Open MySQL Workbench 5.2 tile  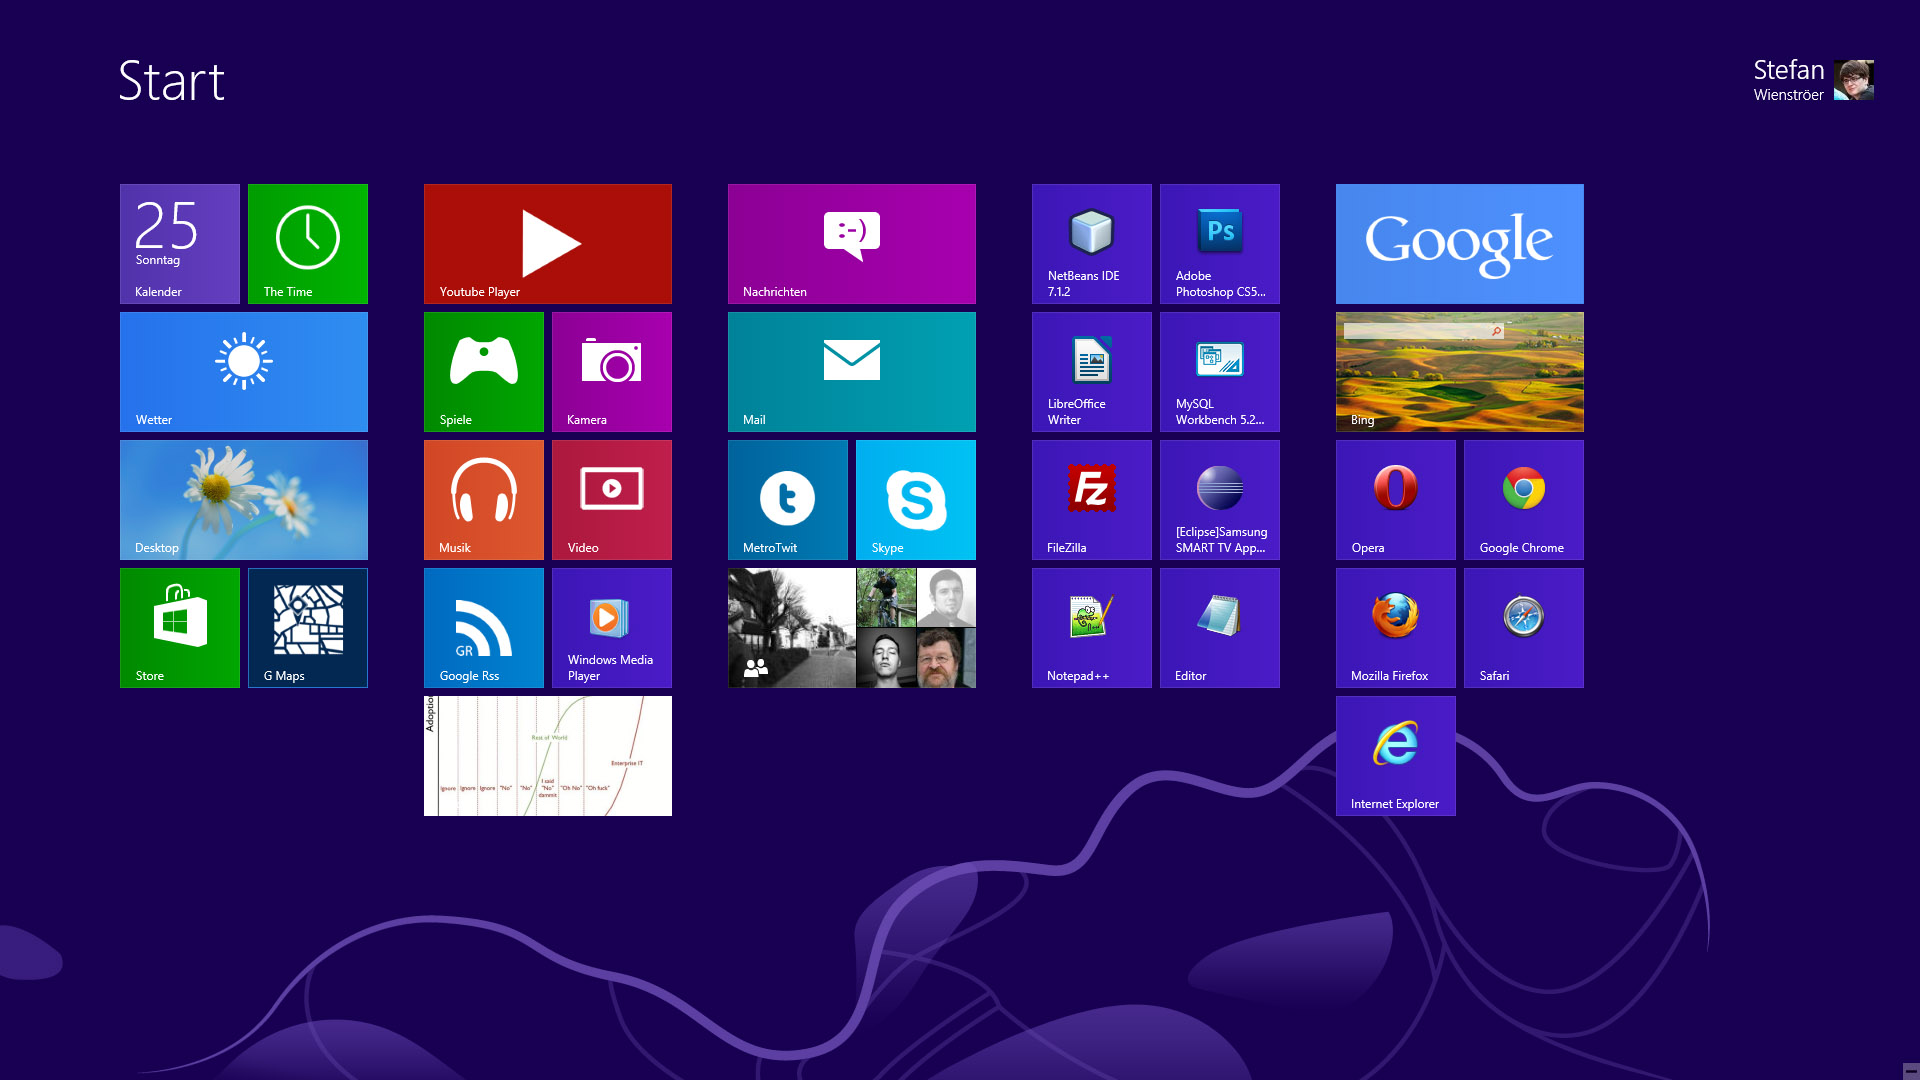[x=1220, y=372]
